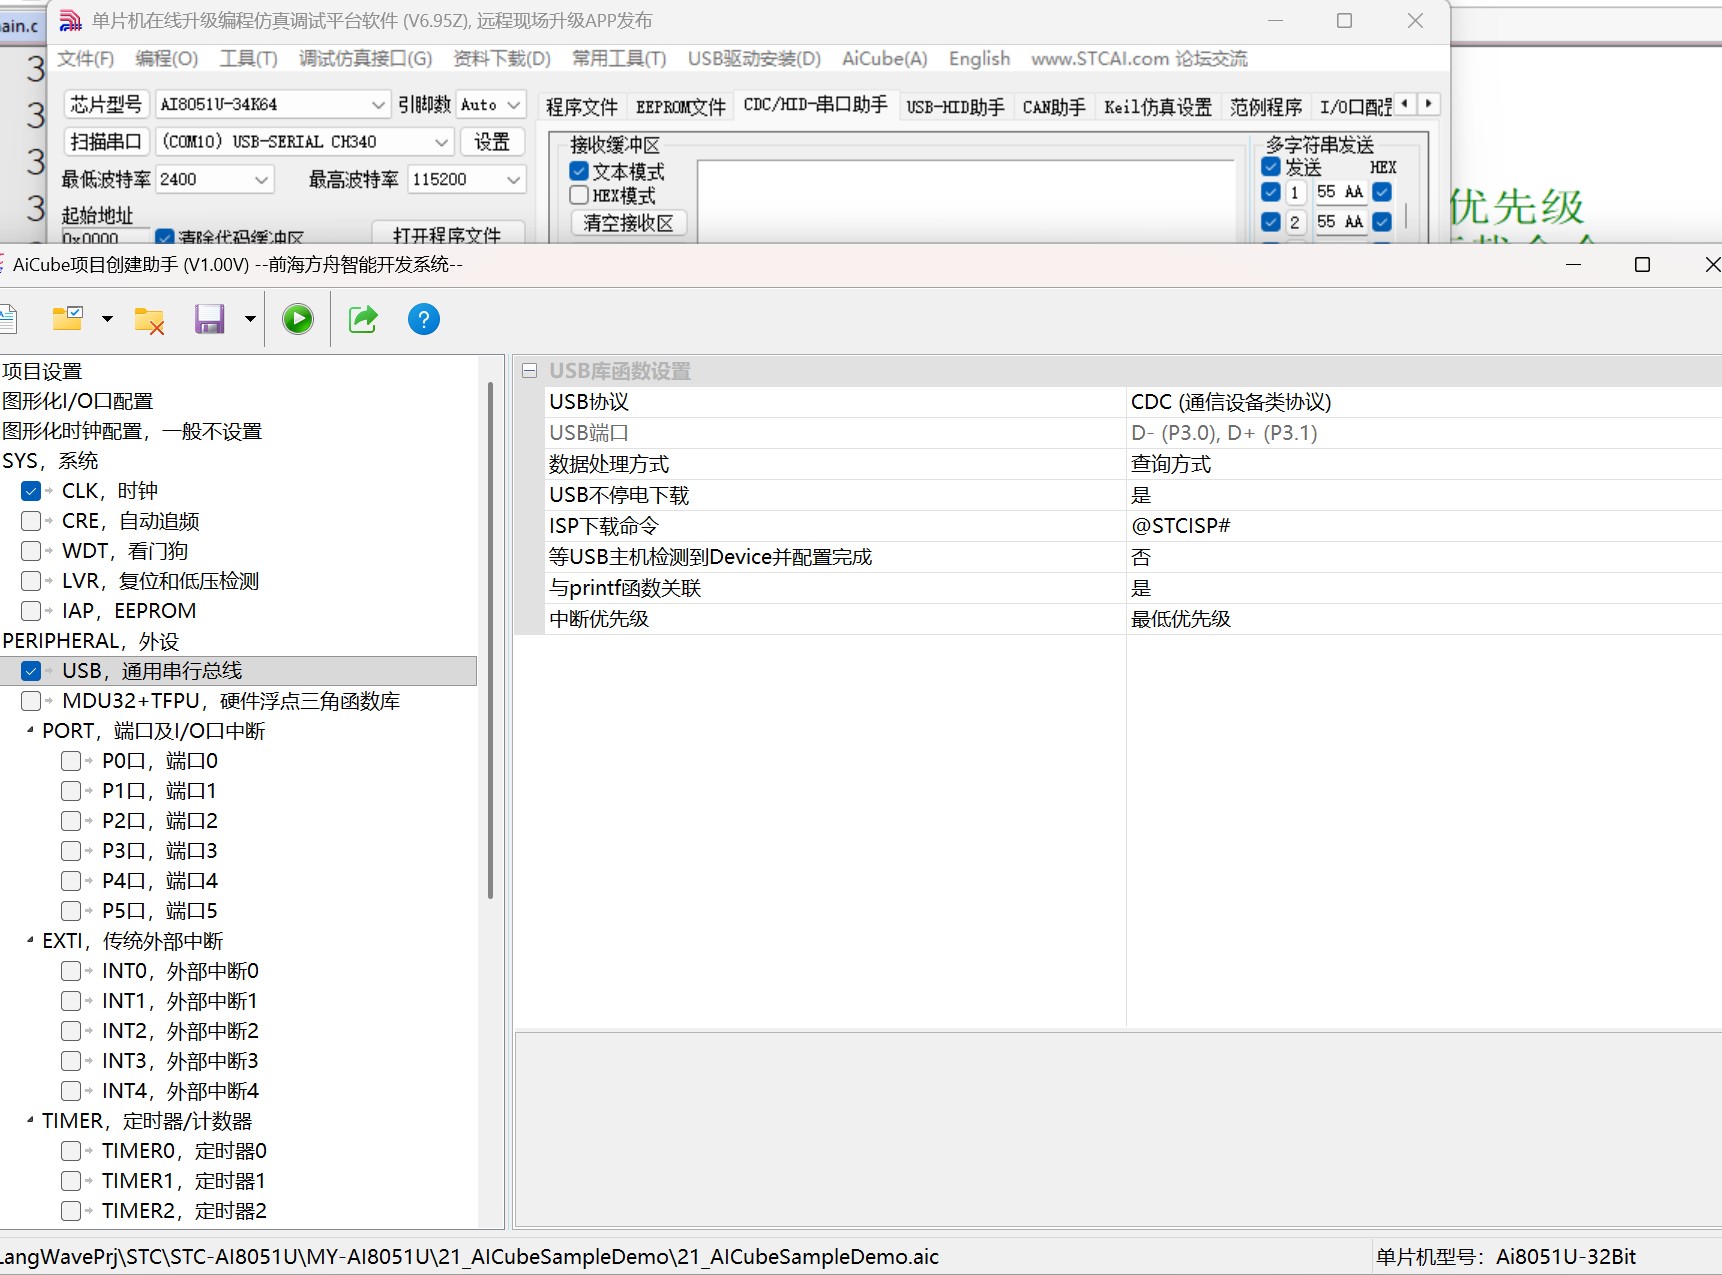
Task: Click the scan serial port button 扫描串口
Action: [104, 141]
